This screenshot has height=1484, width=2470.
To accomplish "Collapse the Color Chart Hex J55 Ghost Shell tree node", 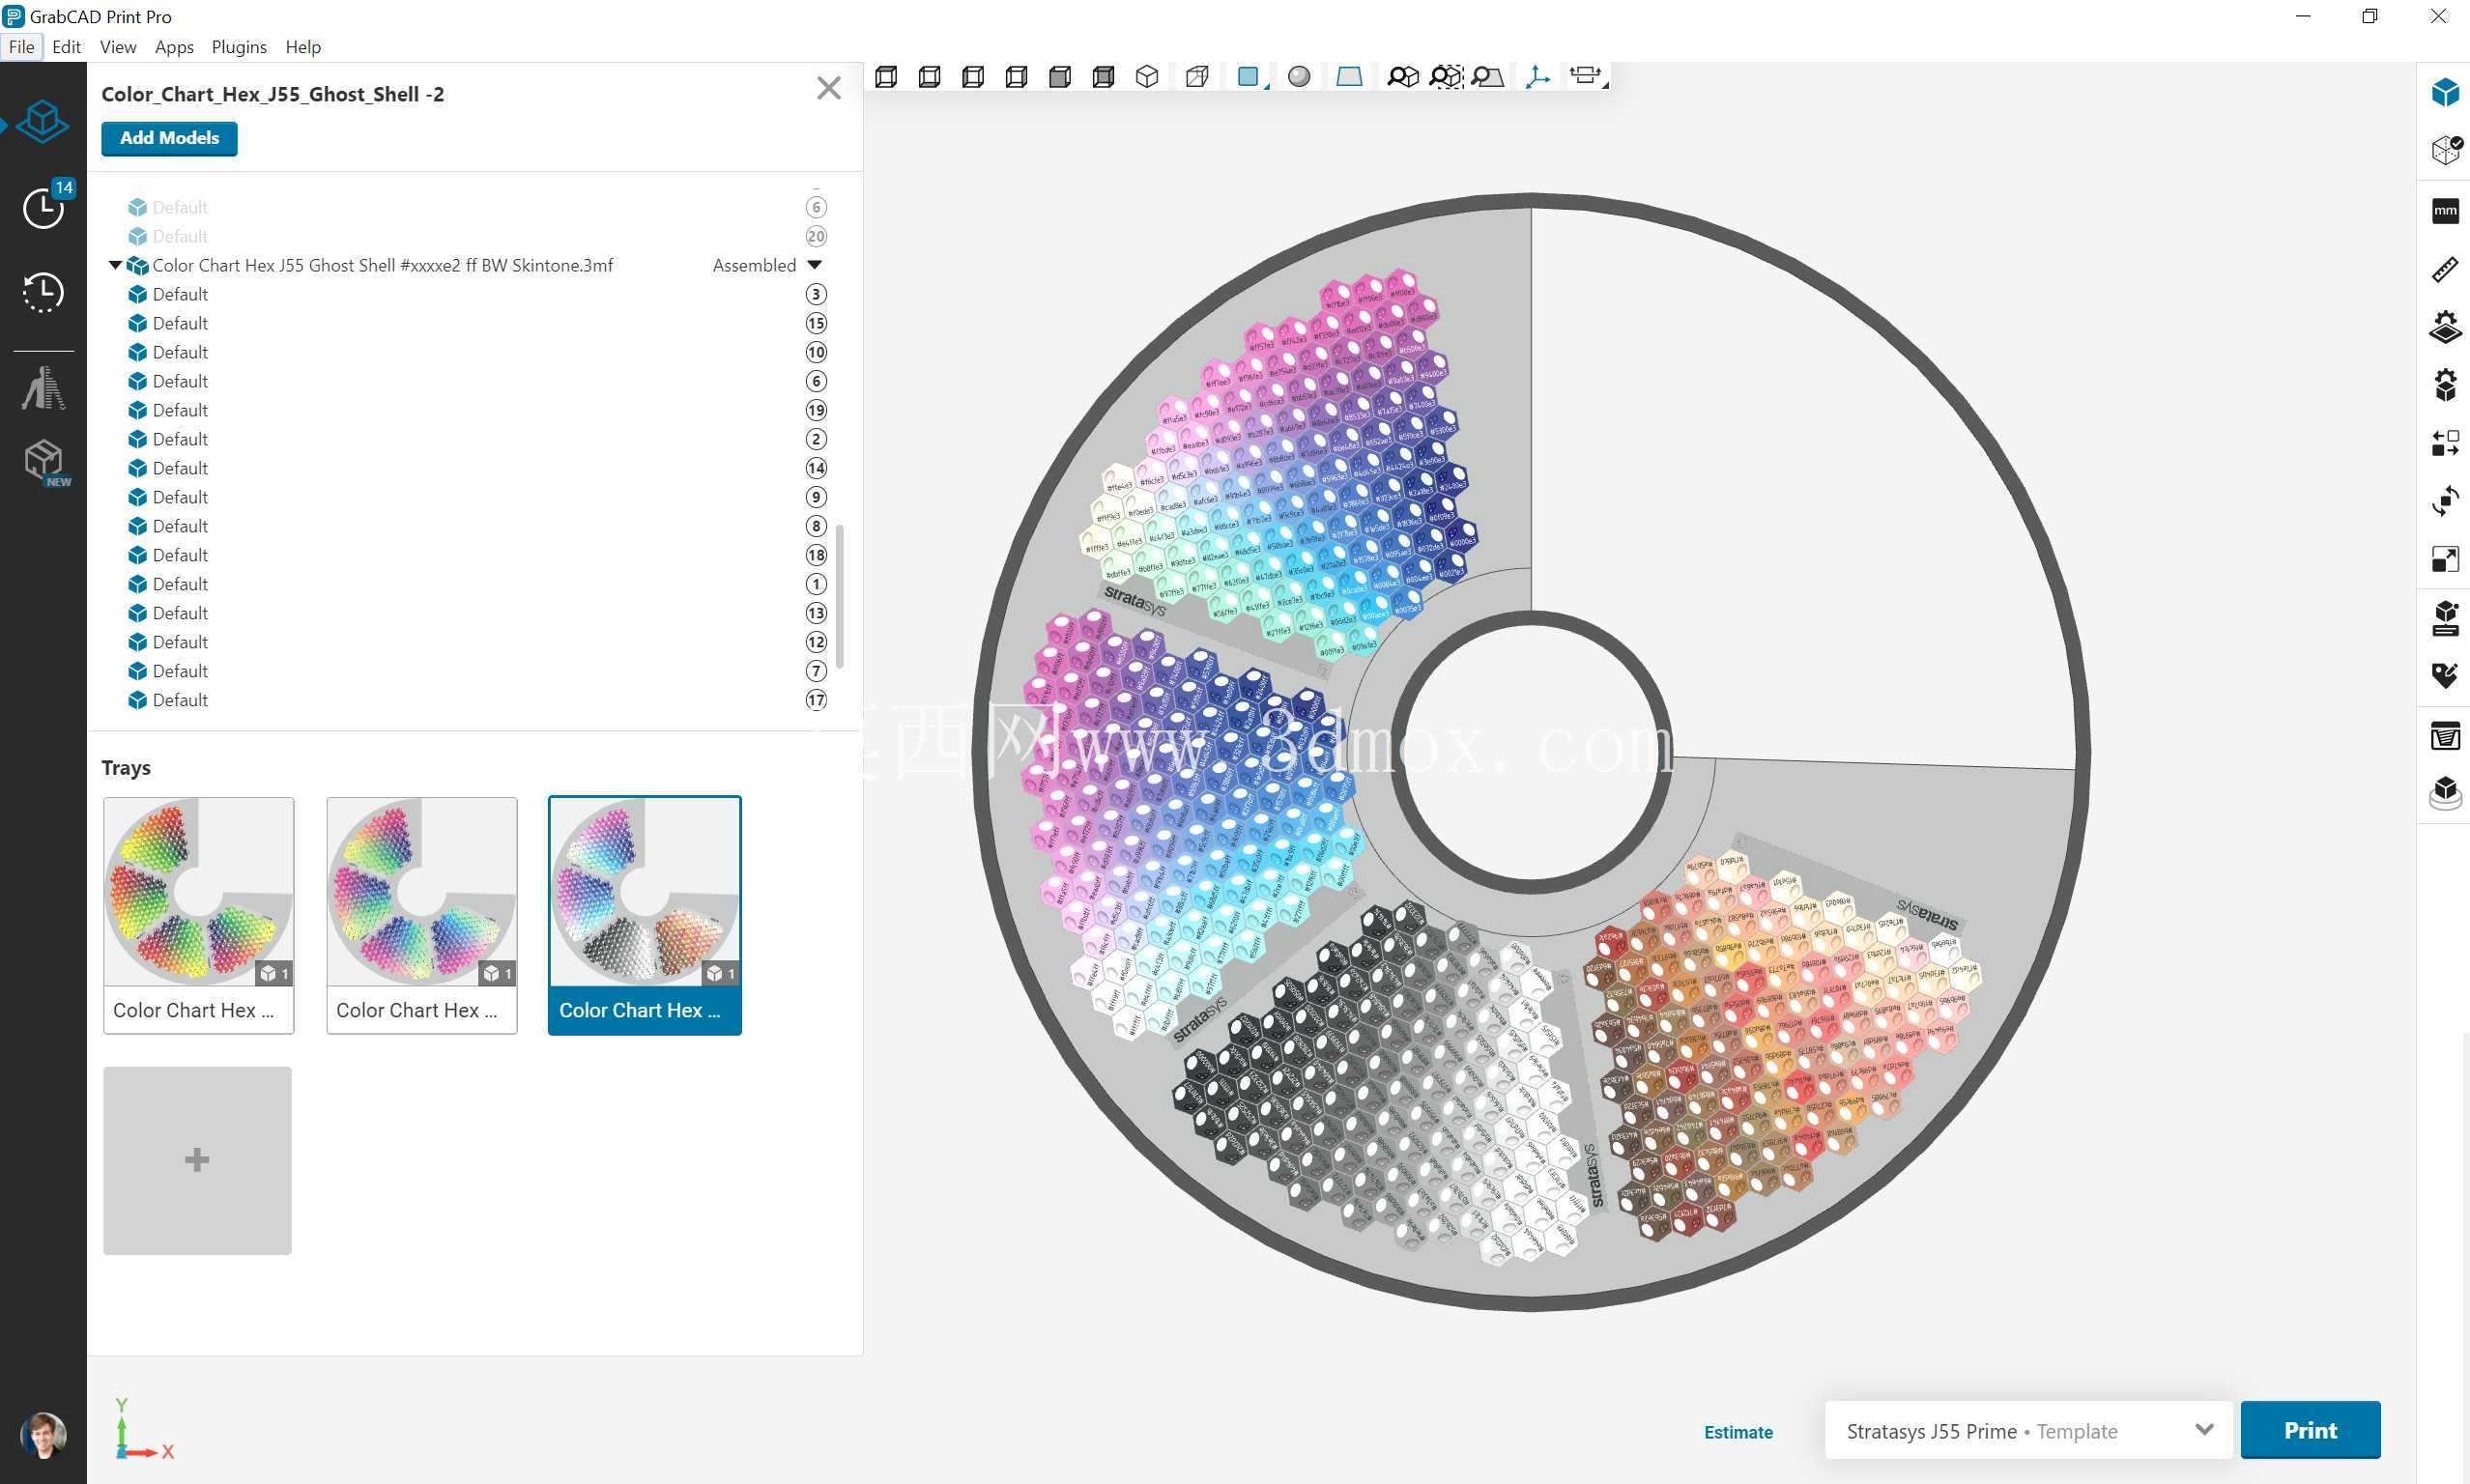I will click(x=115, y=265).
